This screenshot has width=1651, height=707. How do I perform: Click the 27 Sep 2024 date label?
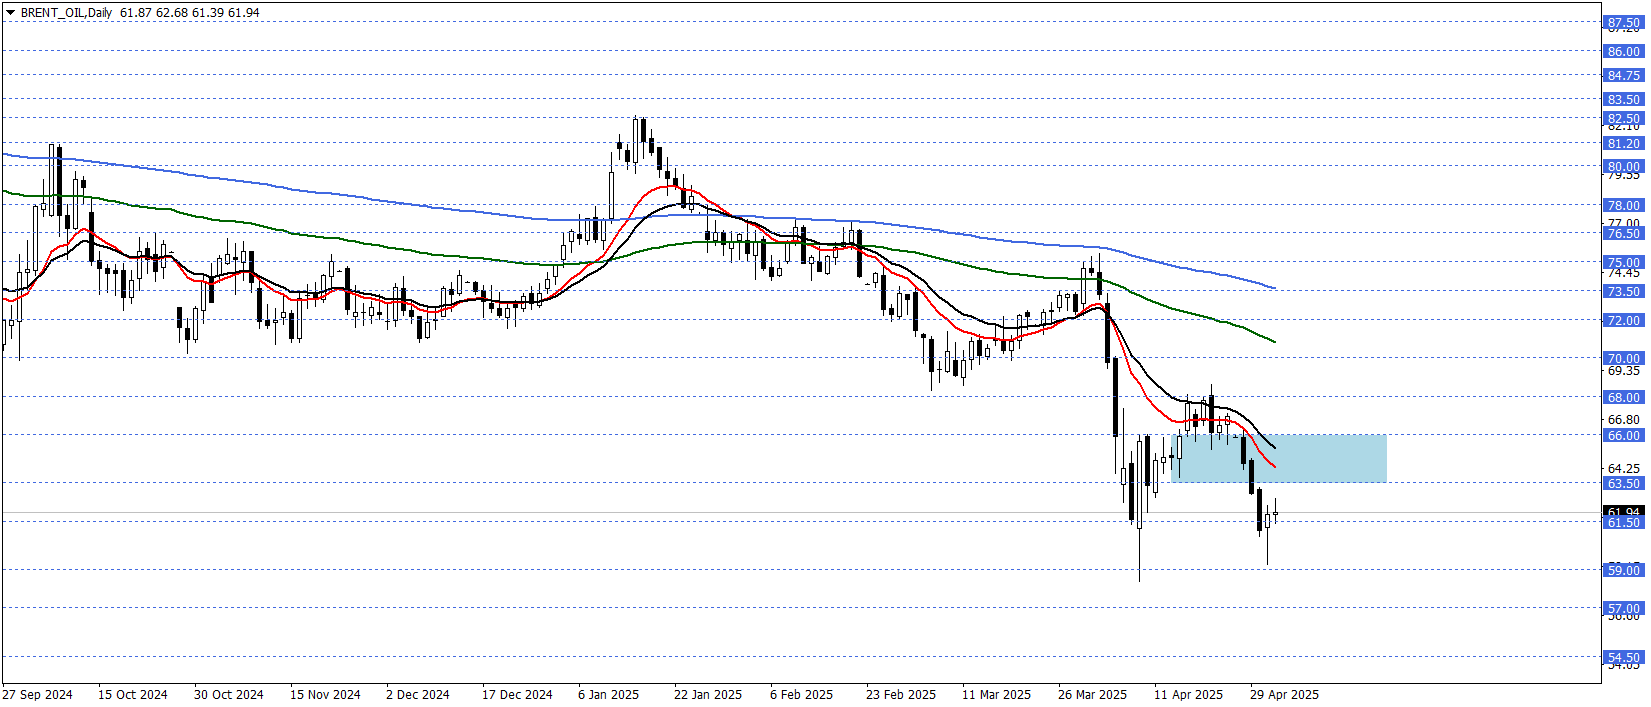click(38, 694)
